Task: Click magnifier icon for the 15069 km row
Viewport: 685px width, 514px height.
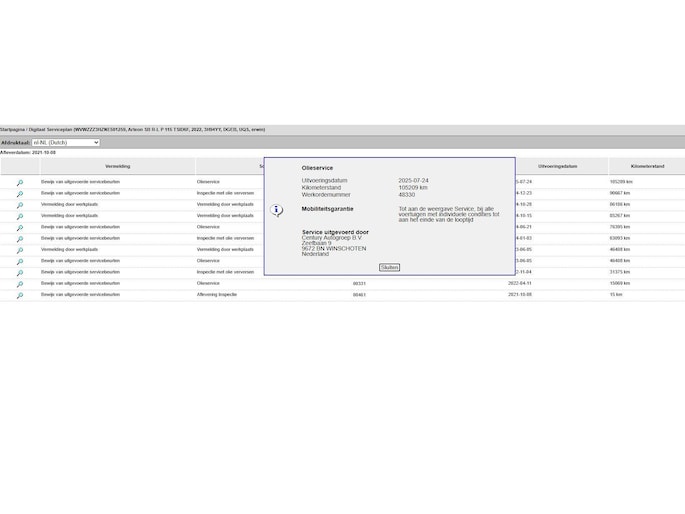Action: (x=19, y=284)
